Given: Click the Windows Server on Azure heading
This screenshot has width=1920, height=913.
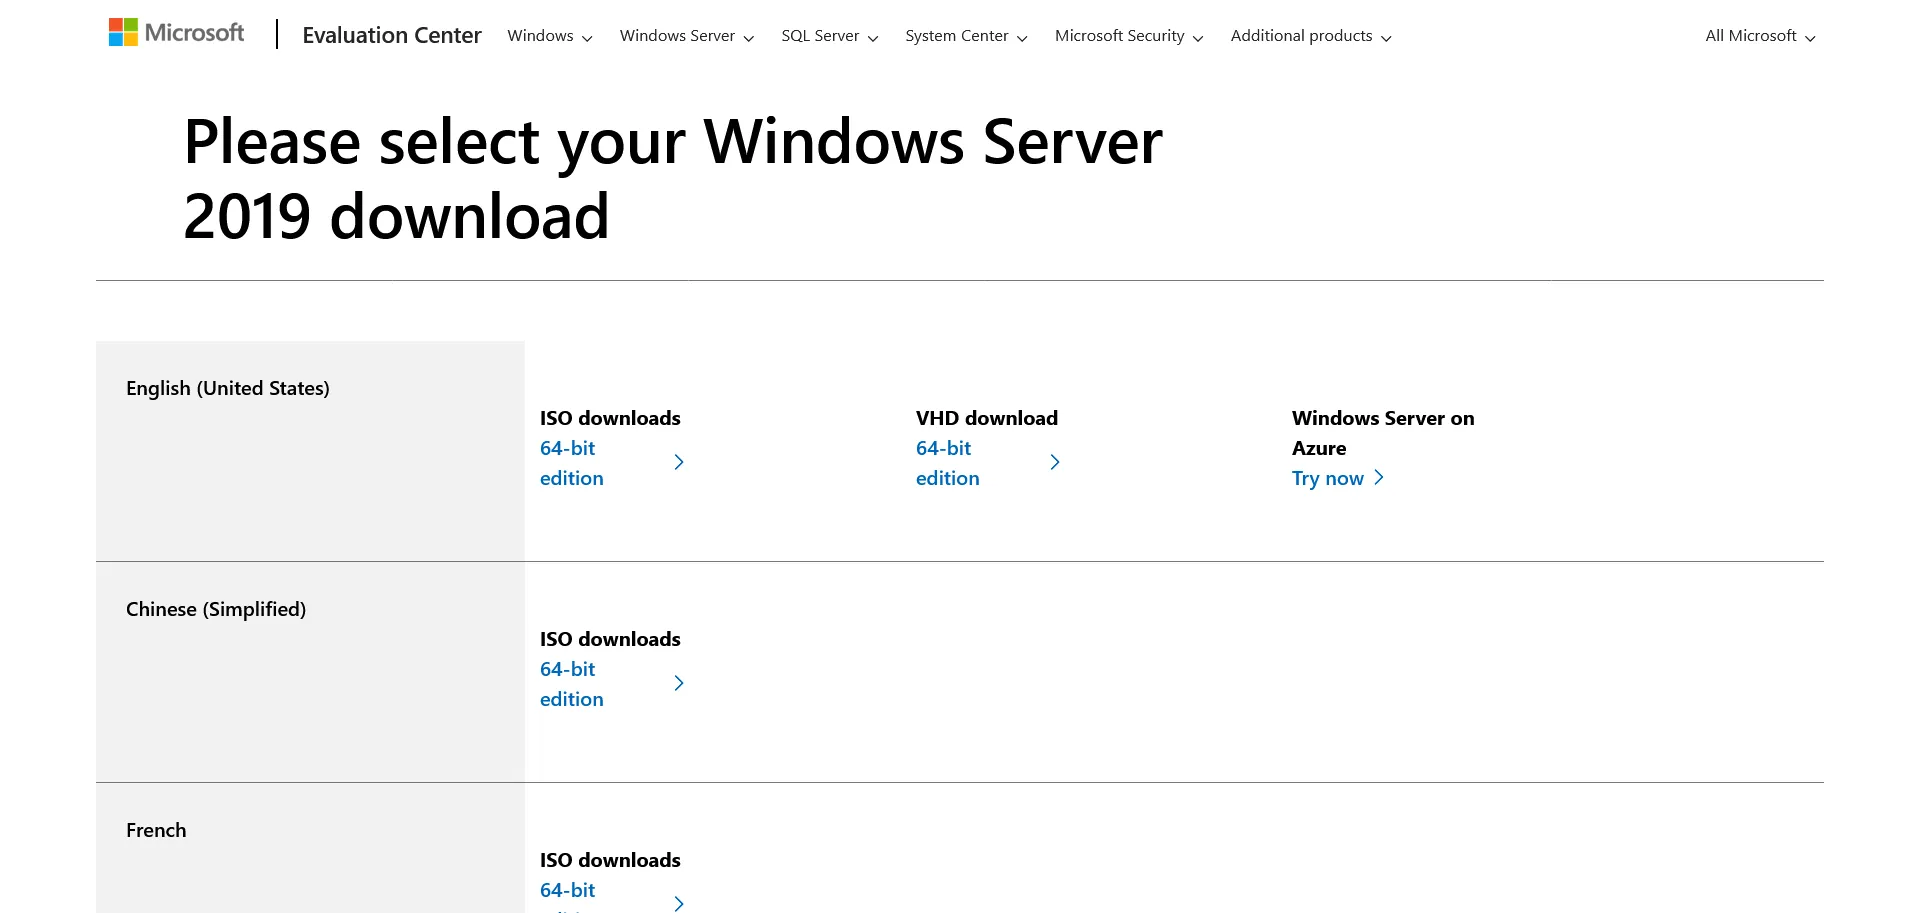Looking at the screenshot, I should coord(1383,433).
